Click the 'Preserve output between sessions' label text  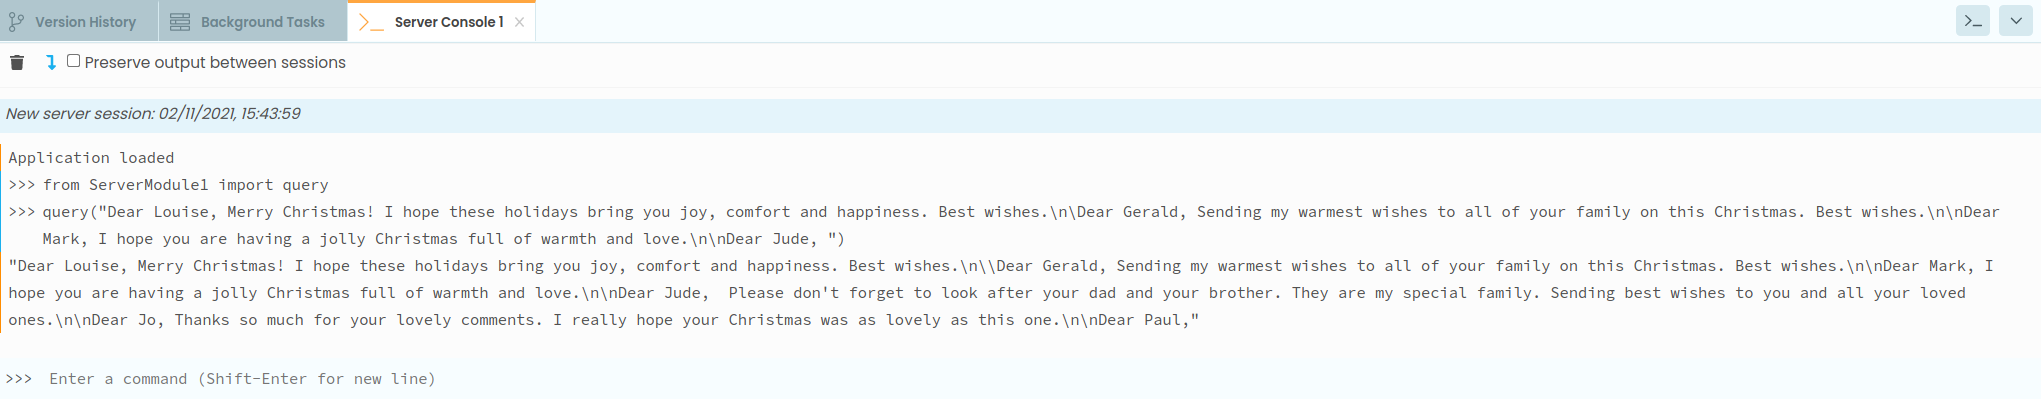tap(215, 62)
